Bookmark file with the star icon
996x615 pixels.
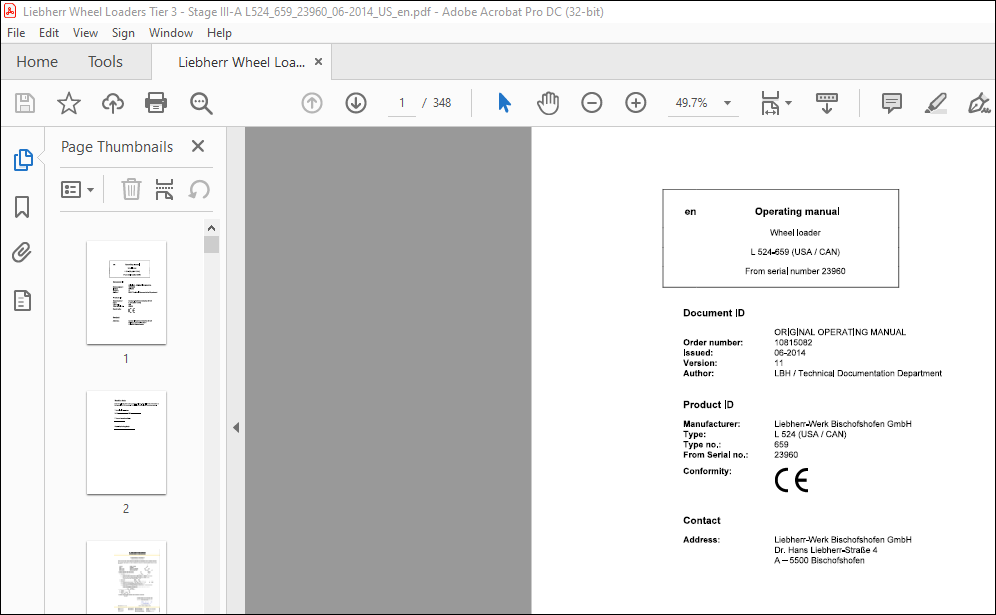(x=69, y=103)
